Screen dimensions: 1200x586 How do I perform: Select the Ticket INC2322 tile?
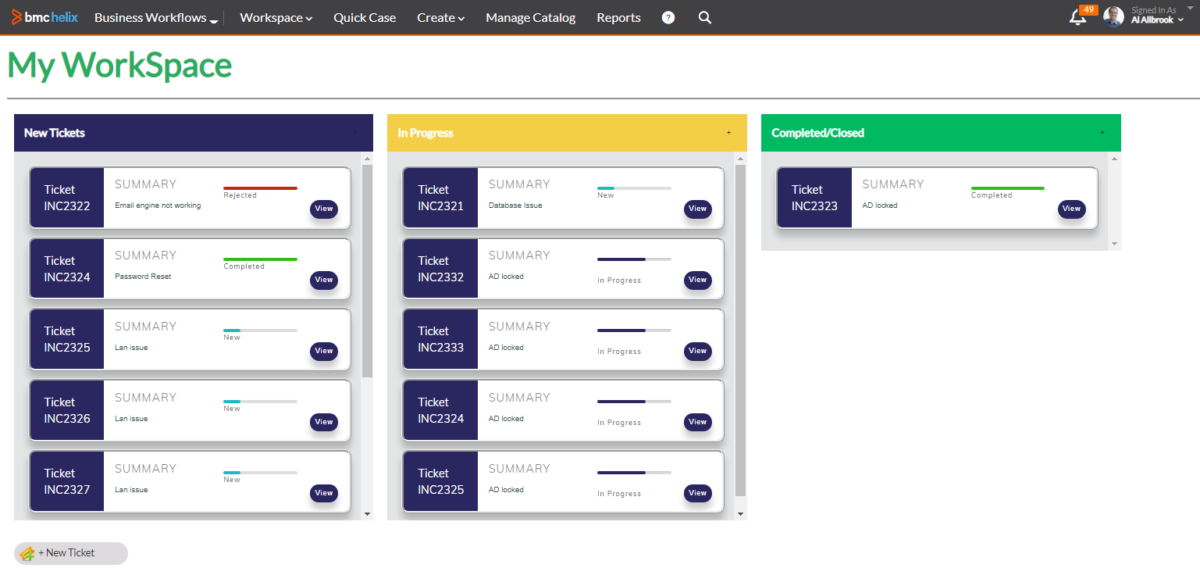coord(67,198)
